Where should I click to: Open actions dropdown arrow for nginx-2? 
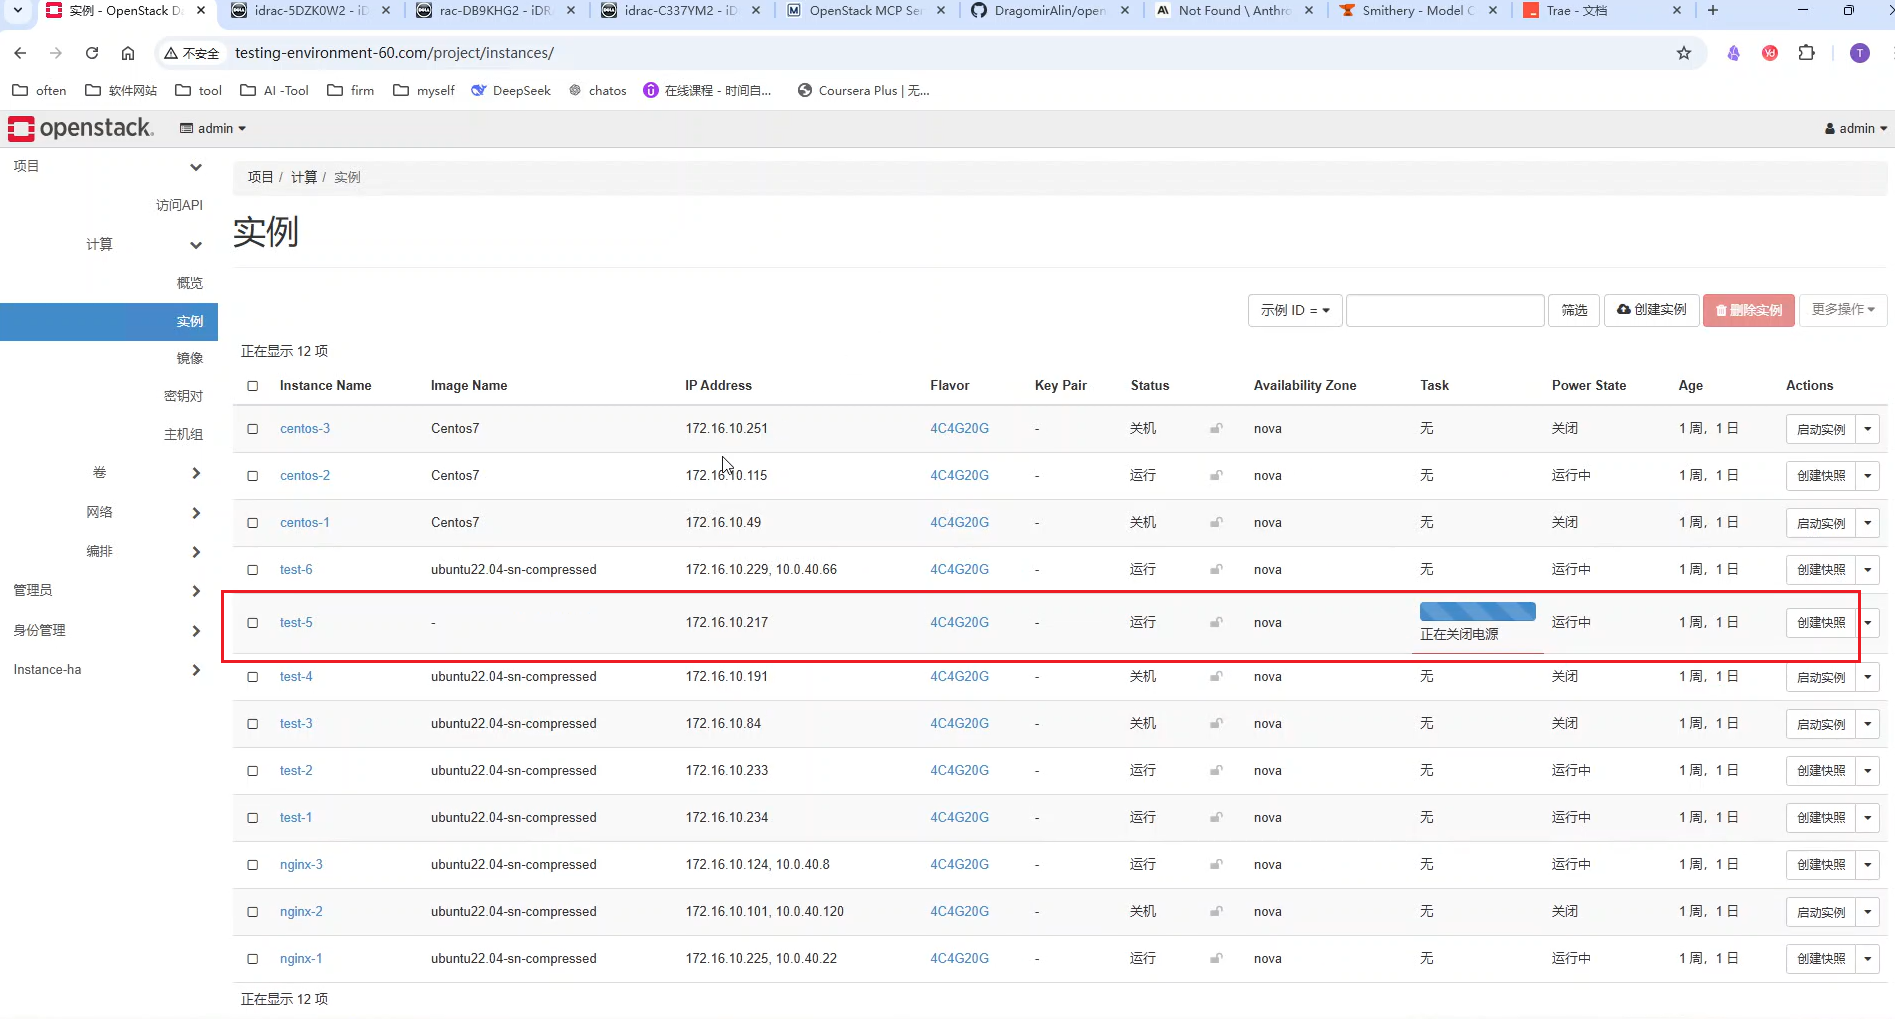click(1868, 912)
